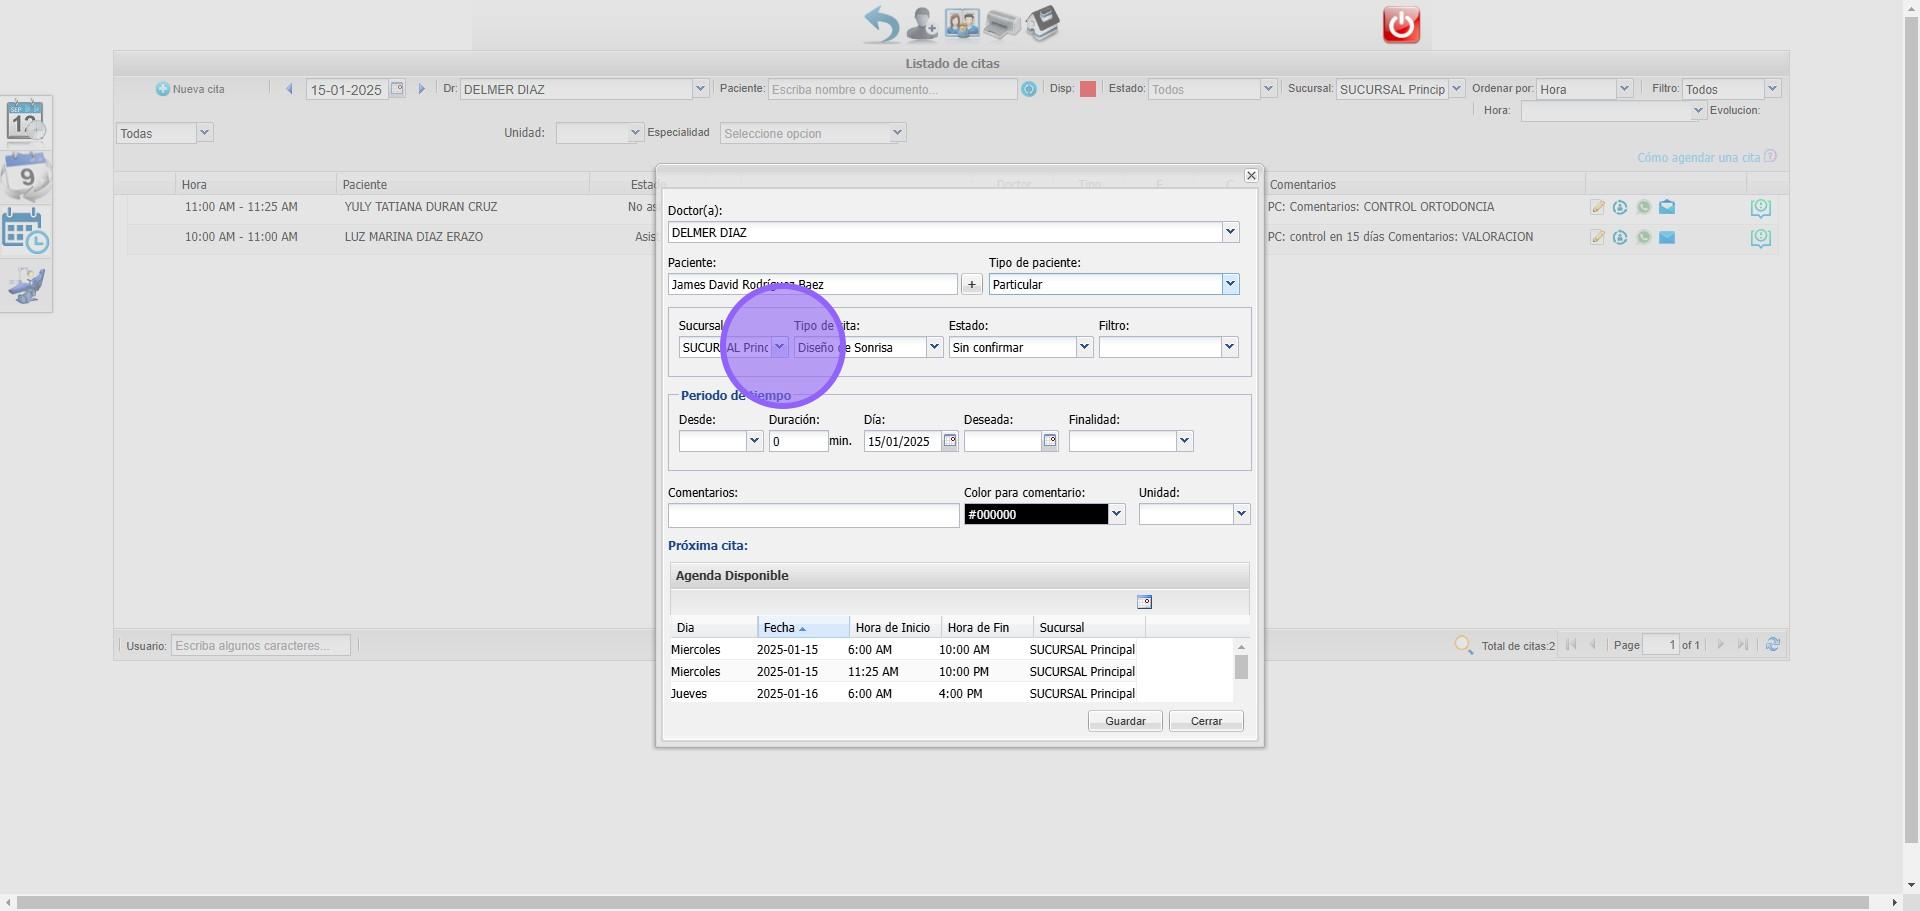This screenshot has height=911, width=1920.
Task: Click the WhatsApp icon for Yuly Tatiana Duran Cruz
Action: pyautogui.click(x=1643, y=208)
